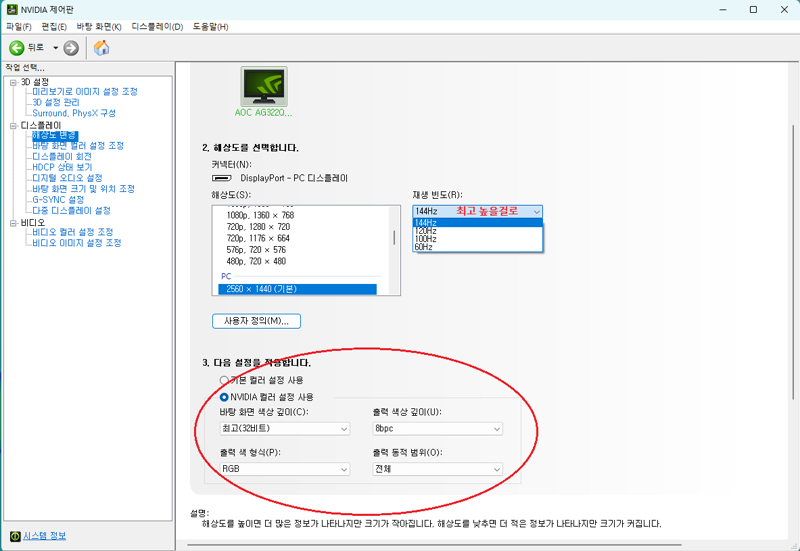Open the 편집(E) menu
800x551 pixels.
click(x=54, y=27)
